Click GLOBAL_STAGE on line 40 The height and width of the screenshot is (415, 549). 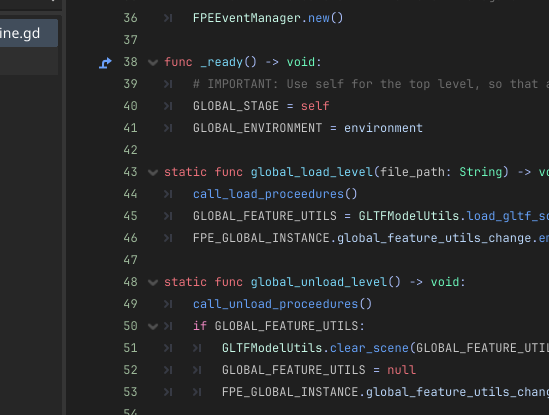click(236, 106)
